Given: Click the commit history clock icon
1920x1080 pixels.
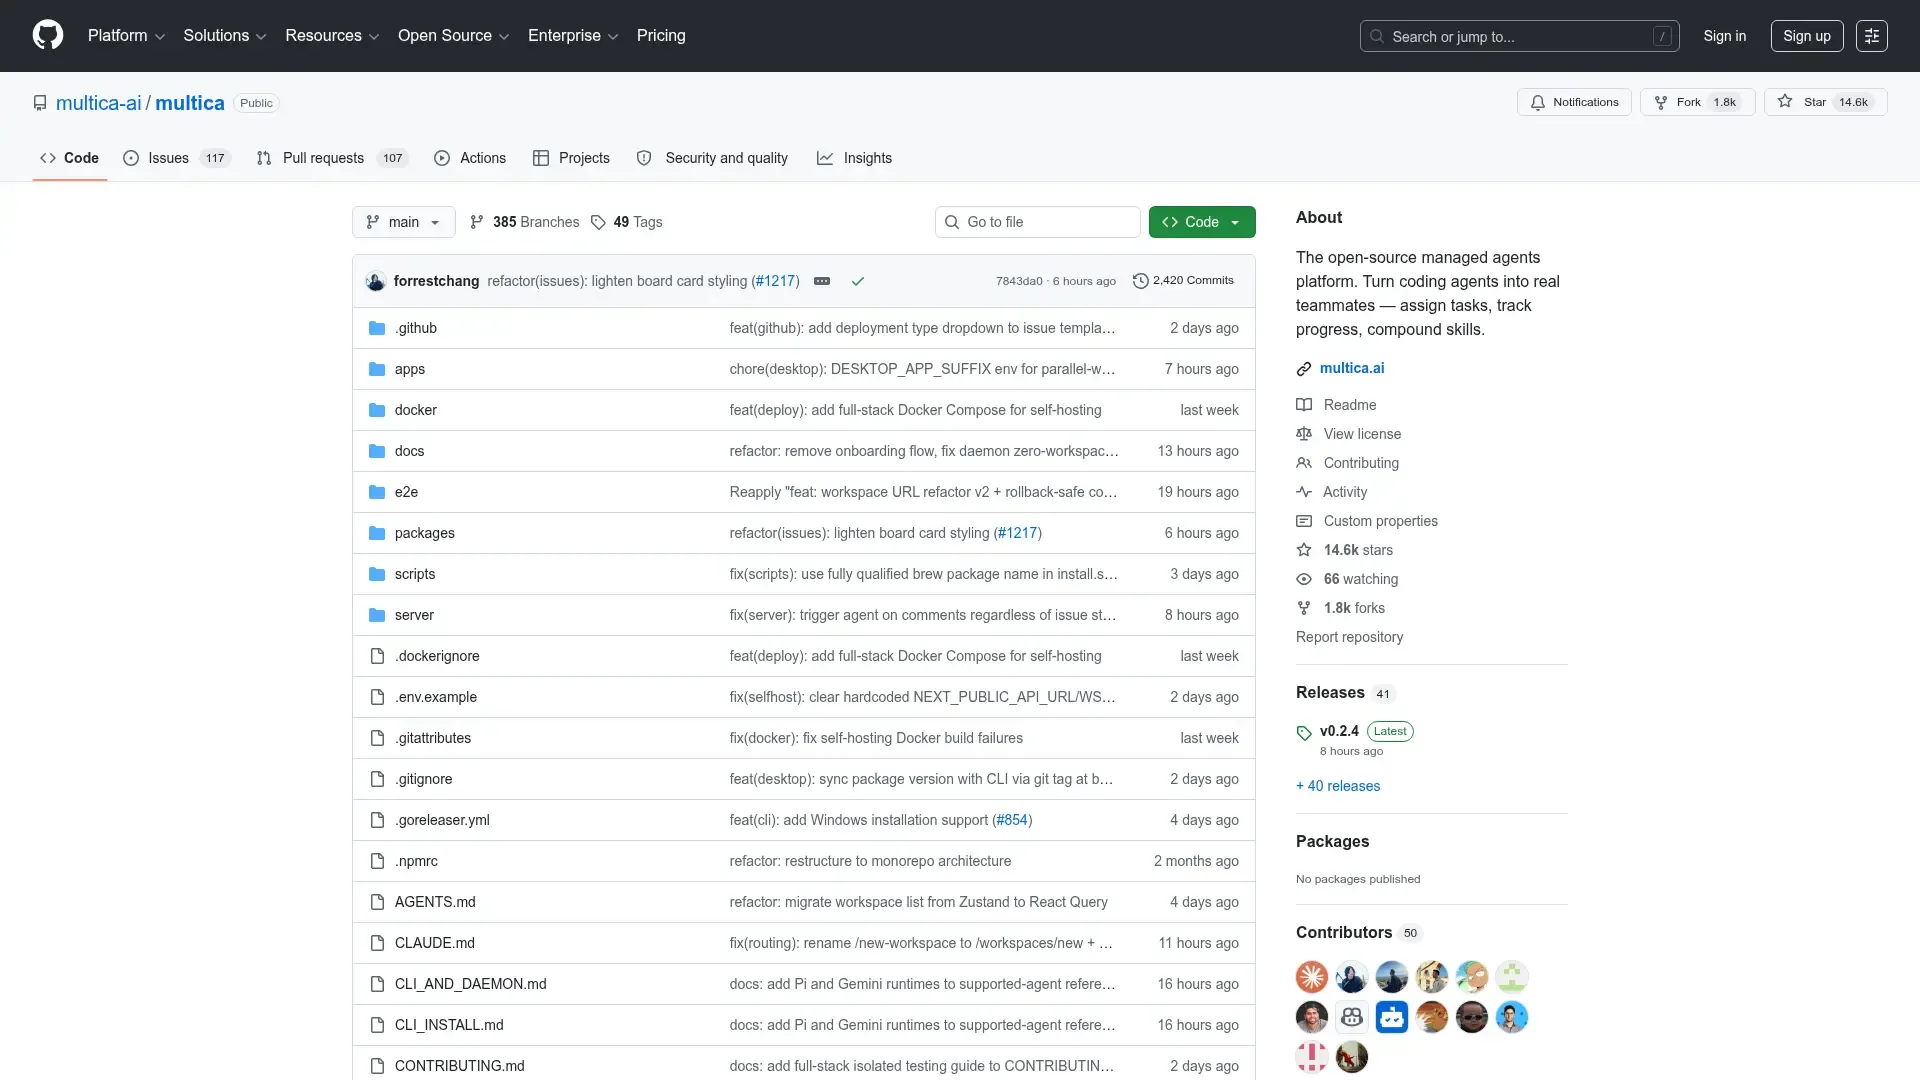Looking at the screenshot, I should (x=1140, y=281).
